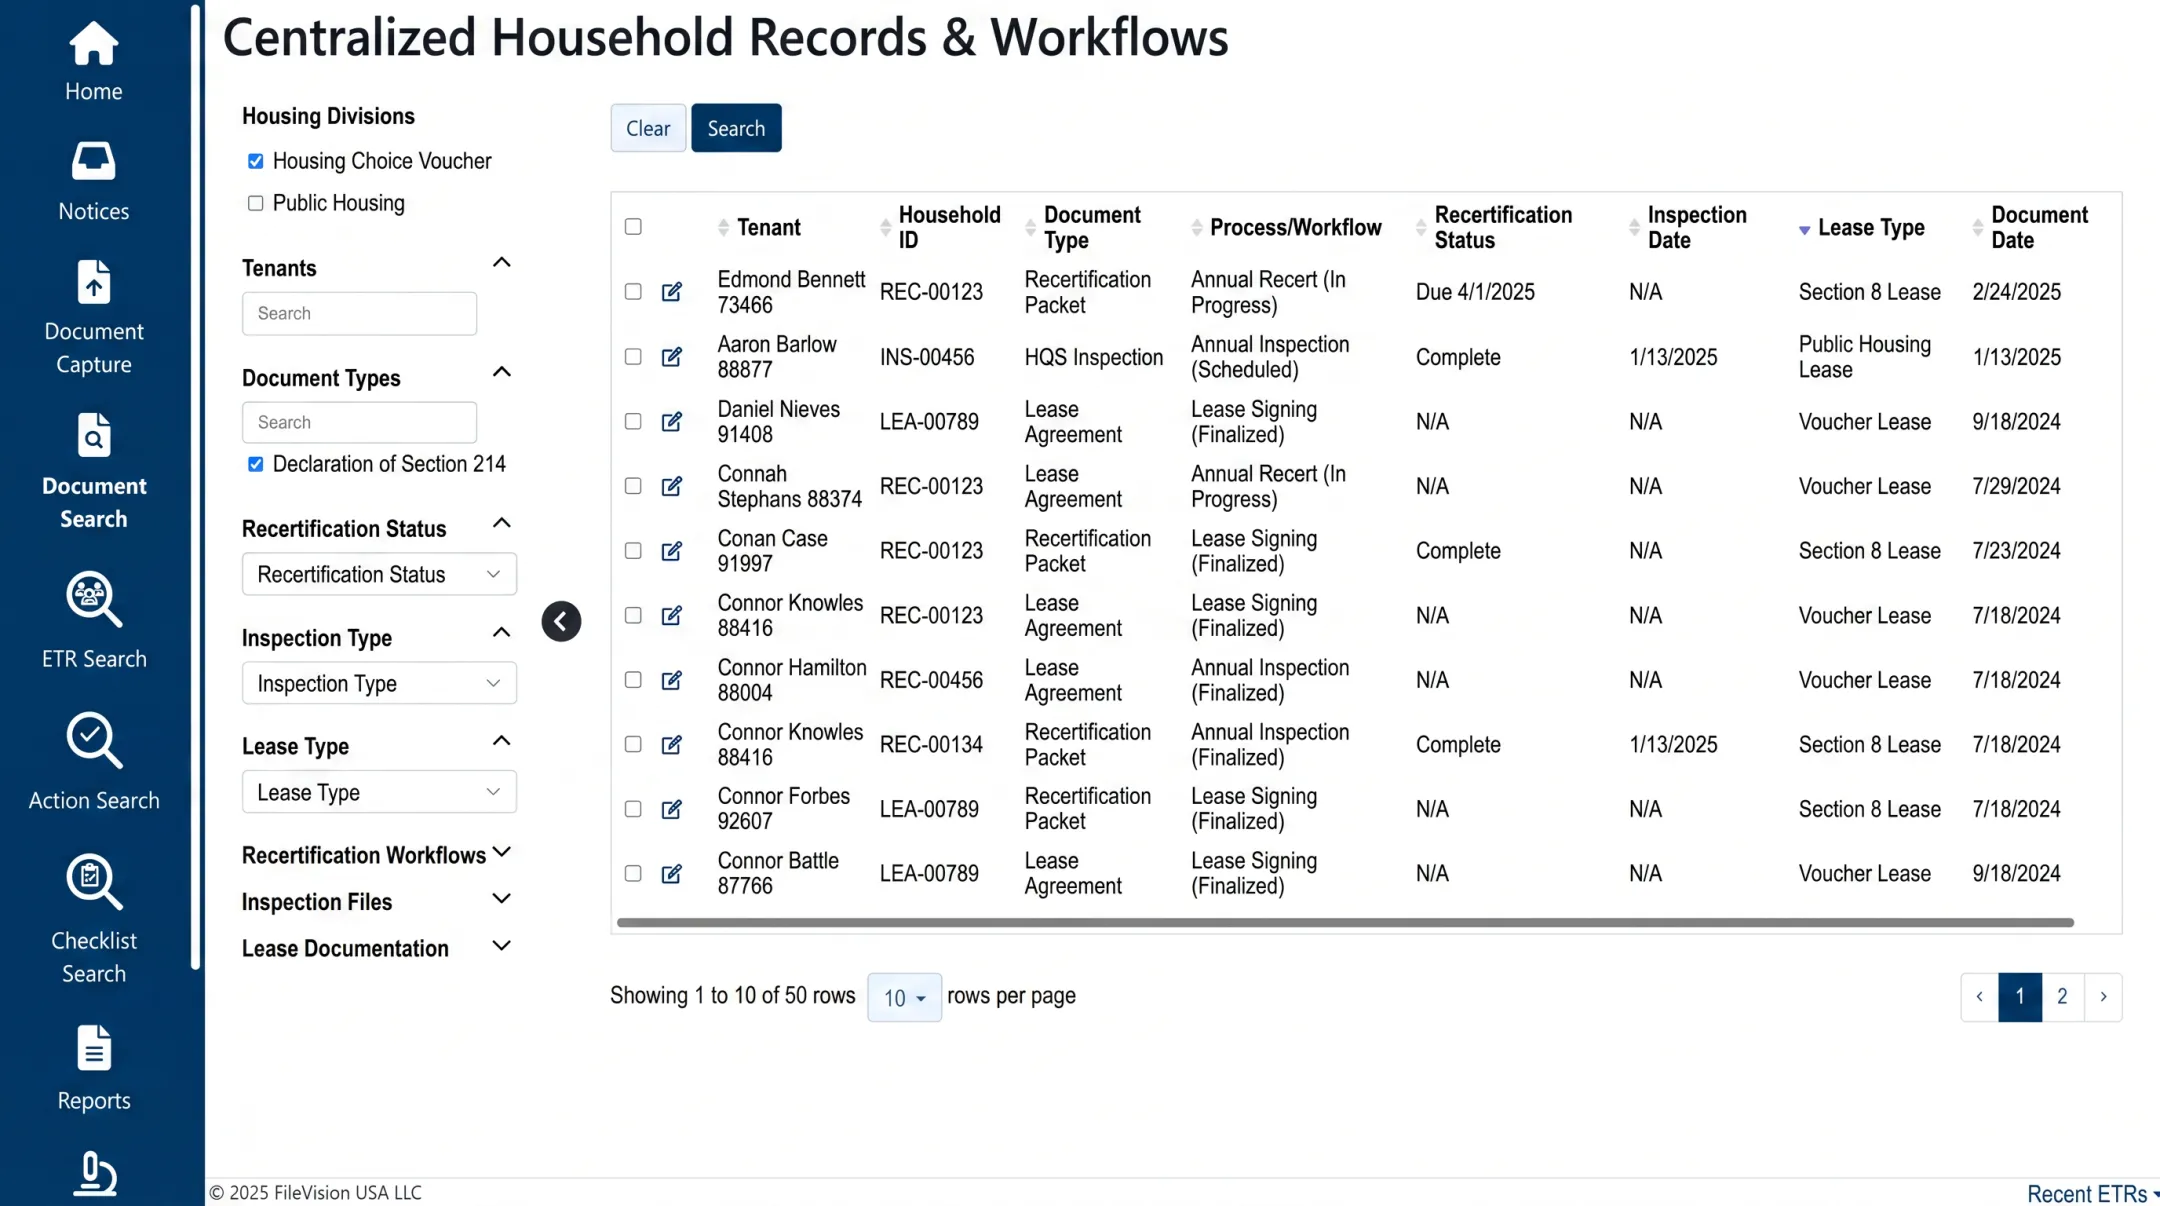Select the Aaron Barlow row checkbox
Screen dimensions: 2160x1206
click(x=633, y=357)
